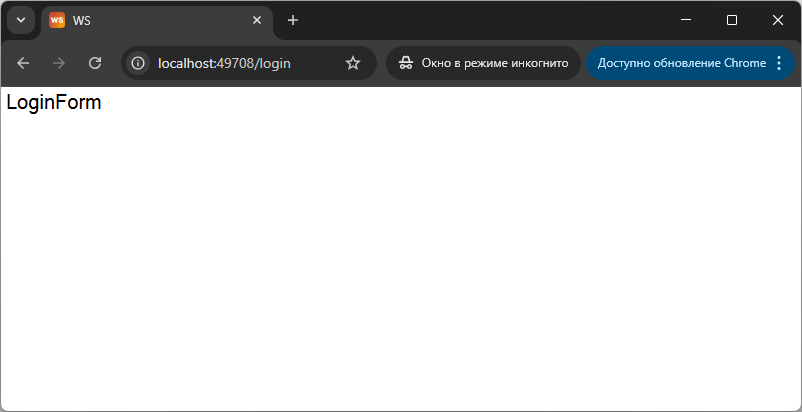Click the blank white page area

point(400,260)
